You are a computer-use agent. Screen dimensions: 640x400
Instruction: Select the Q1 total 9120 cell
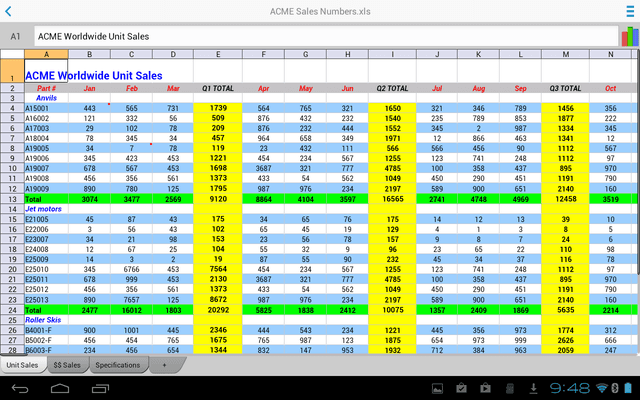[x=218, y=199]
